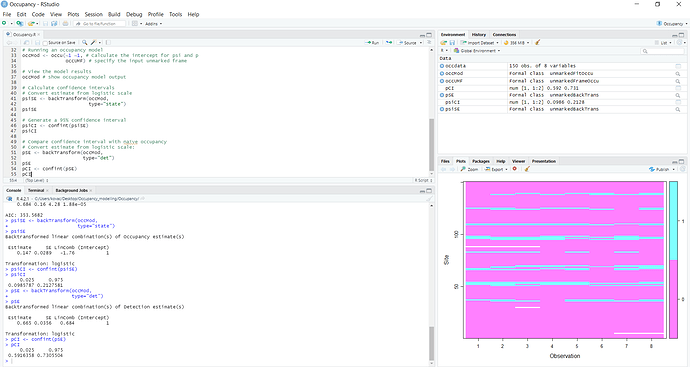Viewport: 690px width, 367px height.
Task: Click the Open File folder icon
Action: pos(30,23)
